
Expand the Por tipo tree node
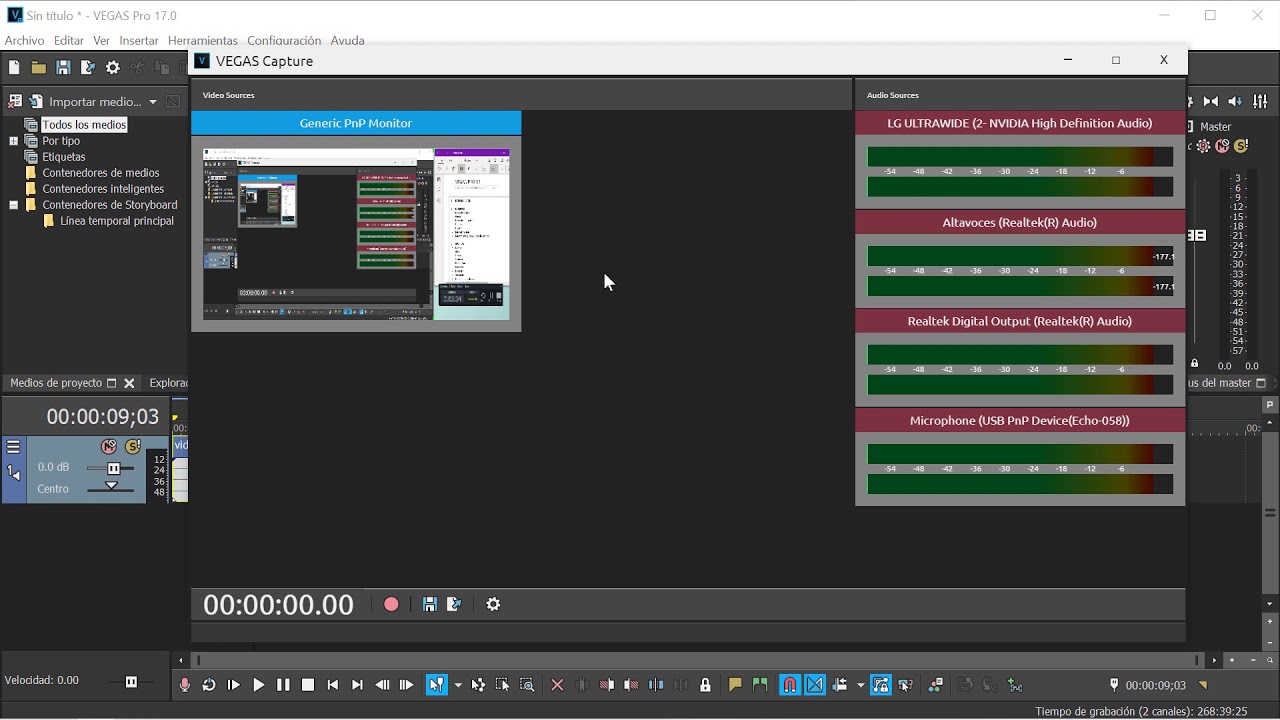point(14,141)
